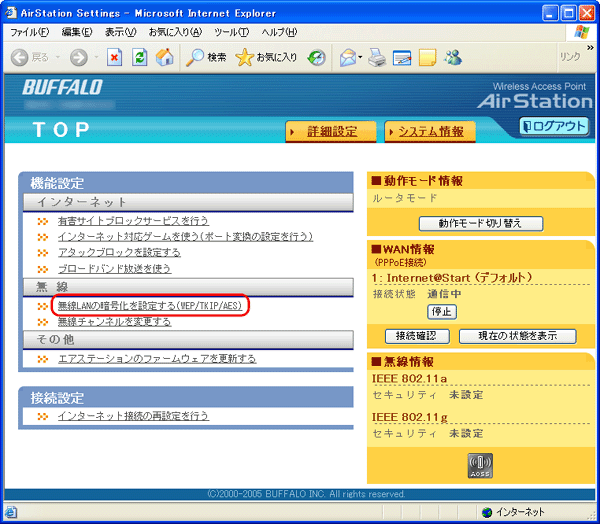Image resolution: width=600 pixels, height=524 pixels.
Task: Open the 表示(V) menu
Action: (x=121, y=32)
